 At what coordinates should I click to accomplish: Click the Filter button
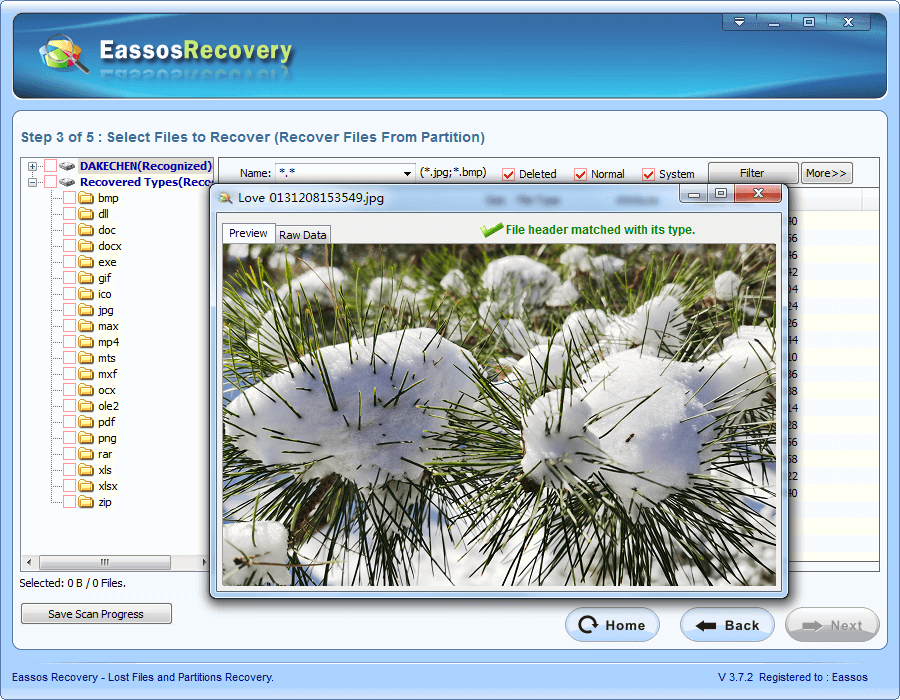753,172
